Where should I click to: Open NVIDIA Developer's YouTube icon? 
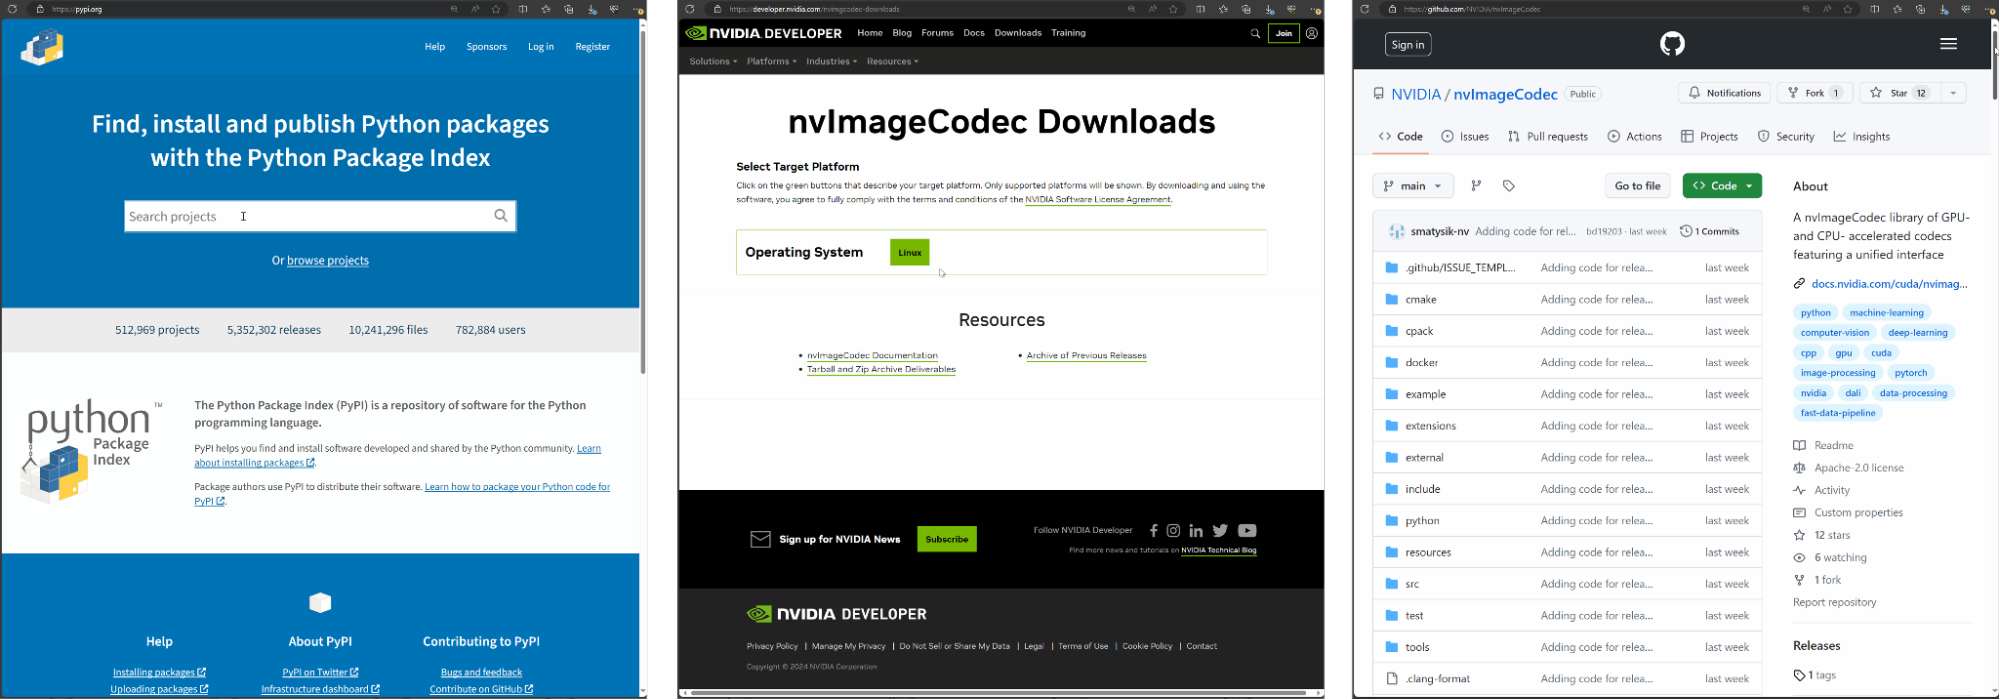(x=1247, y=531)
